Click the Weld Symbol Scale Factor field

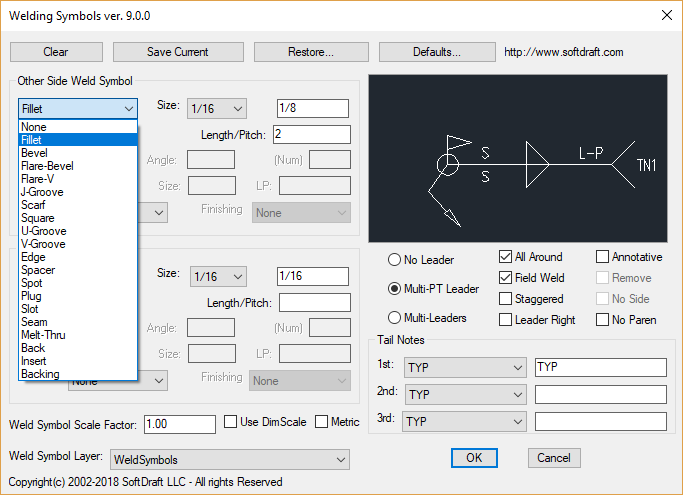(x=180, y=424)
